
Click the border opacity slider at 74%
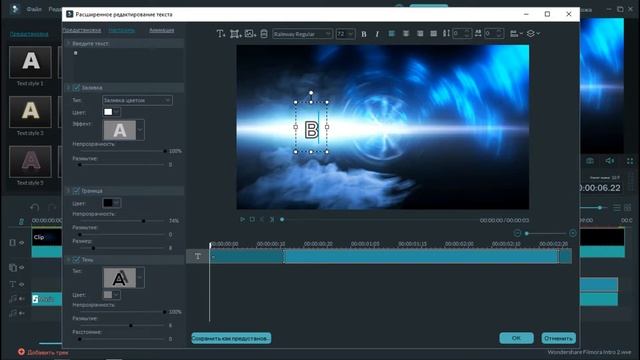pyautogui.click(x=144, y=221)
